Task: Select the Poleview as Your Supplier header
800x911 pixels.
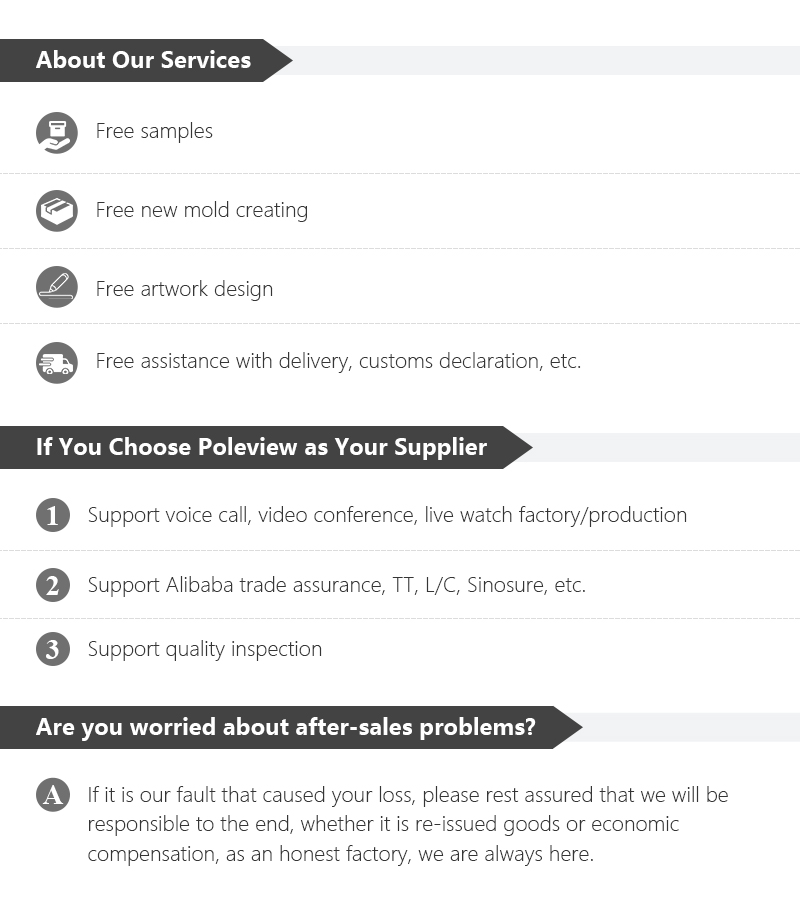Action: [261, 447]
